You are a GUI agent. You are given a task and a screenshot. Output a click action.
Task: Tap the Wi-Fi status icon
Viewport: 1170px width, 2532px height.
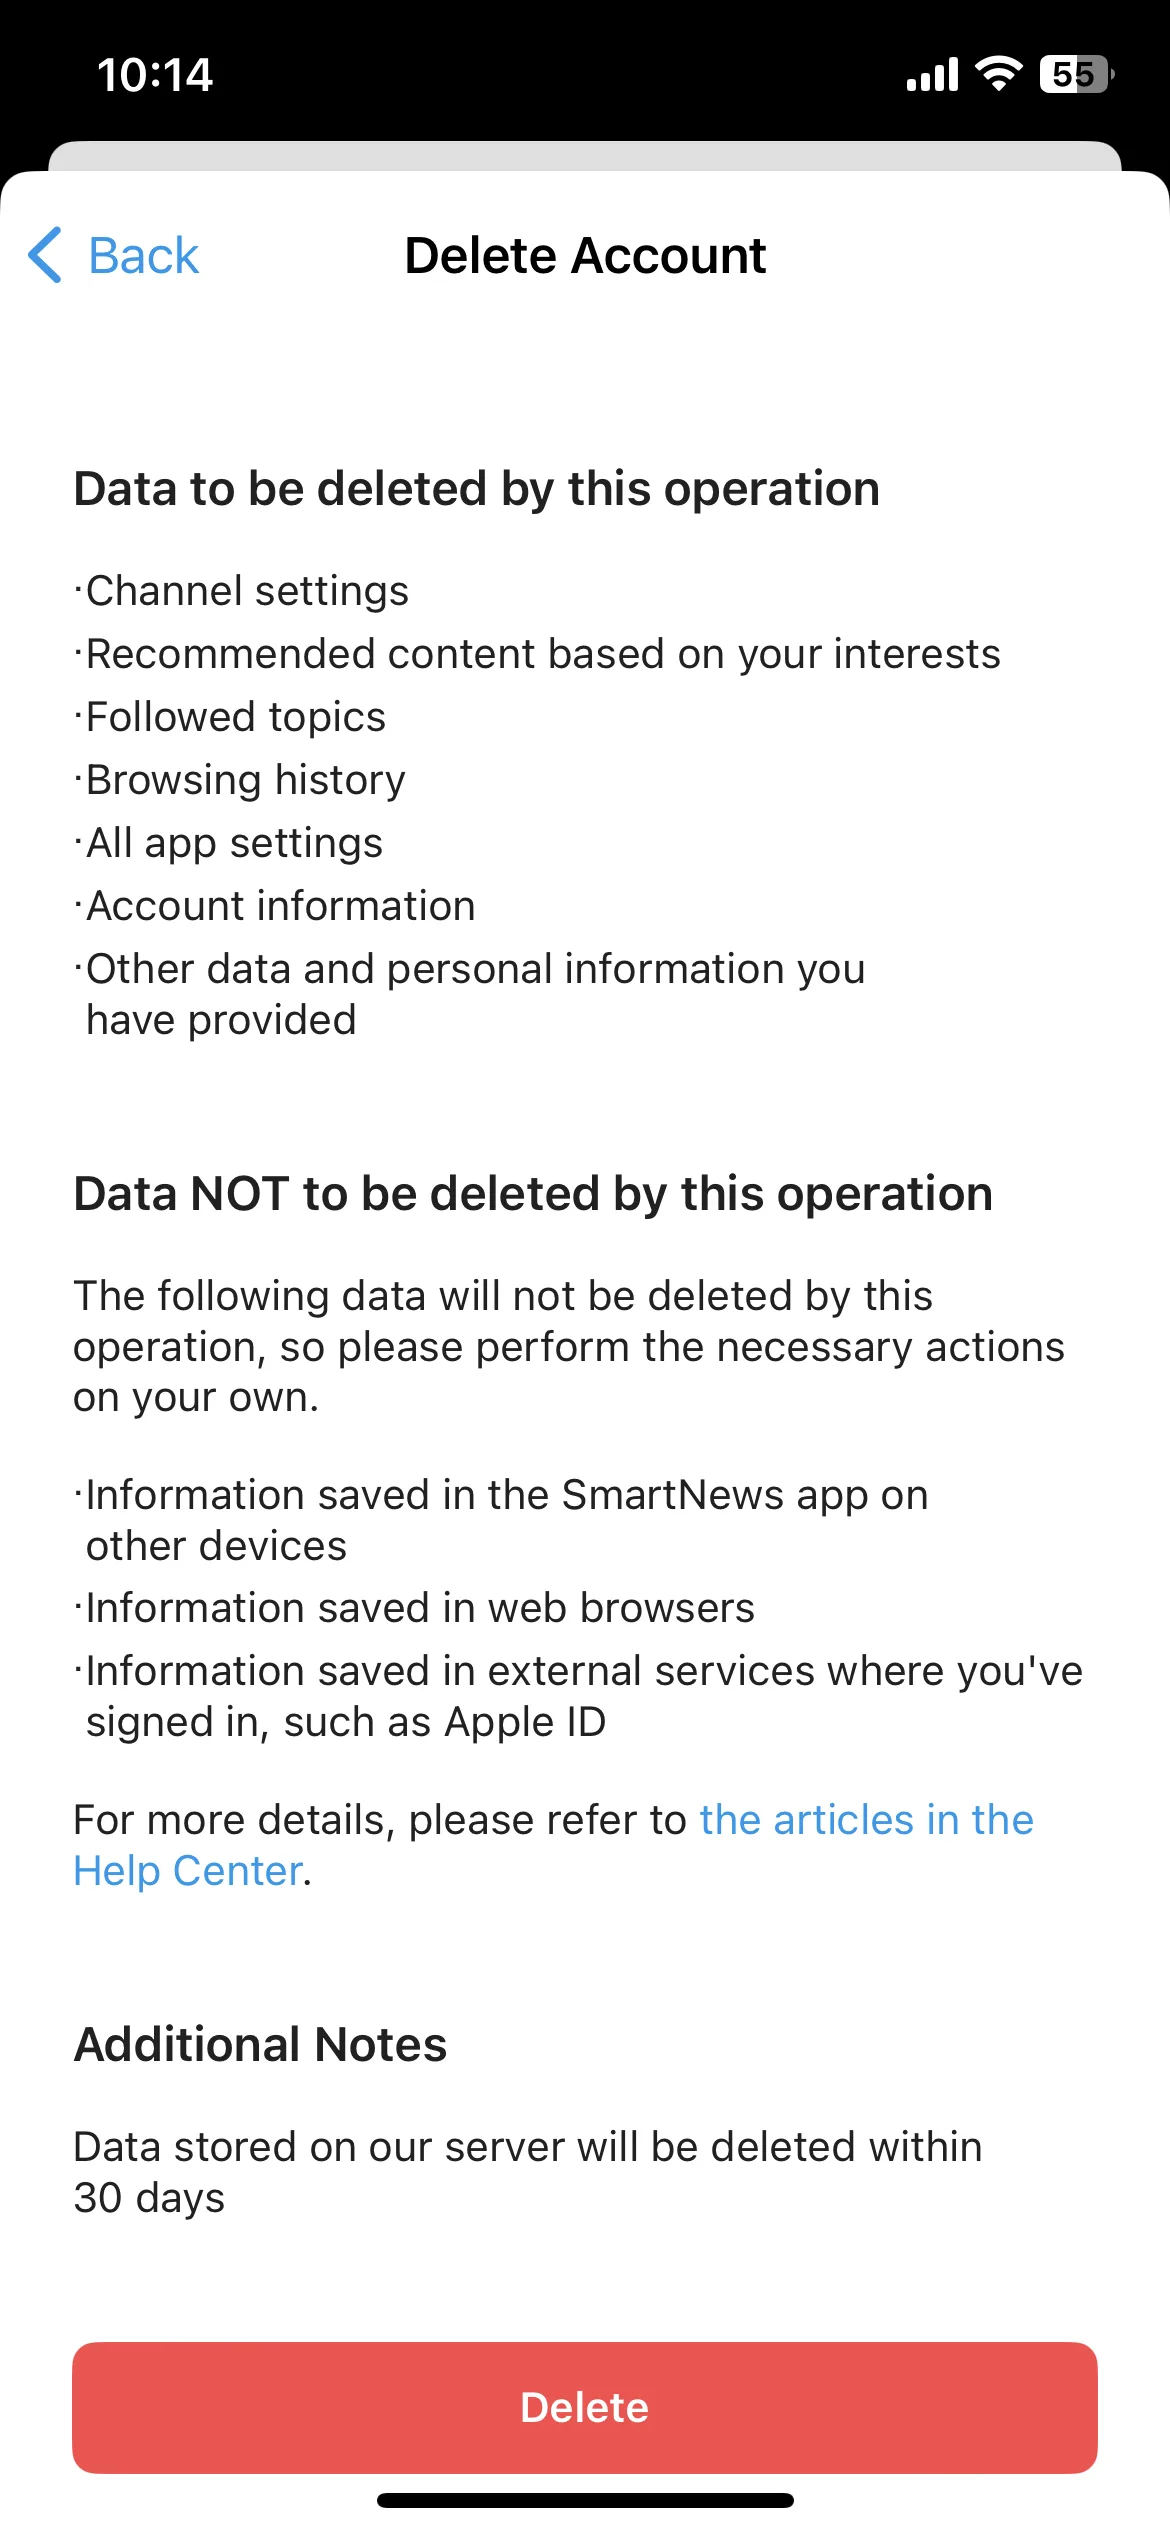pyautogui.click(x=998, y=74)
